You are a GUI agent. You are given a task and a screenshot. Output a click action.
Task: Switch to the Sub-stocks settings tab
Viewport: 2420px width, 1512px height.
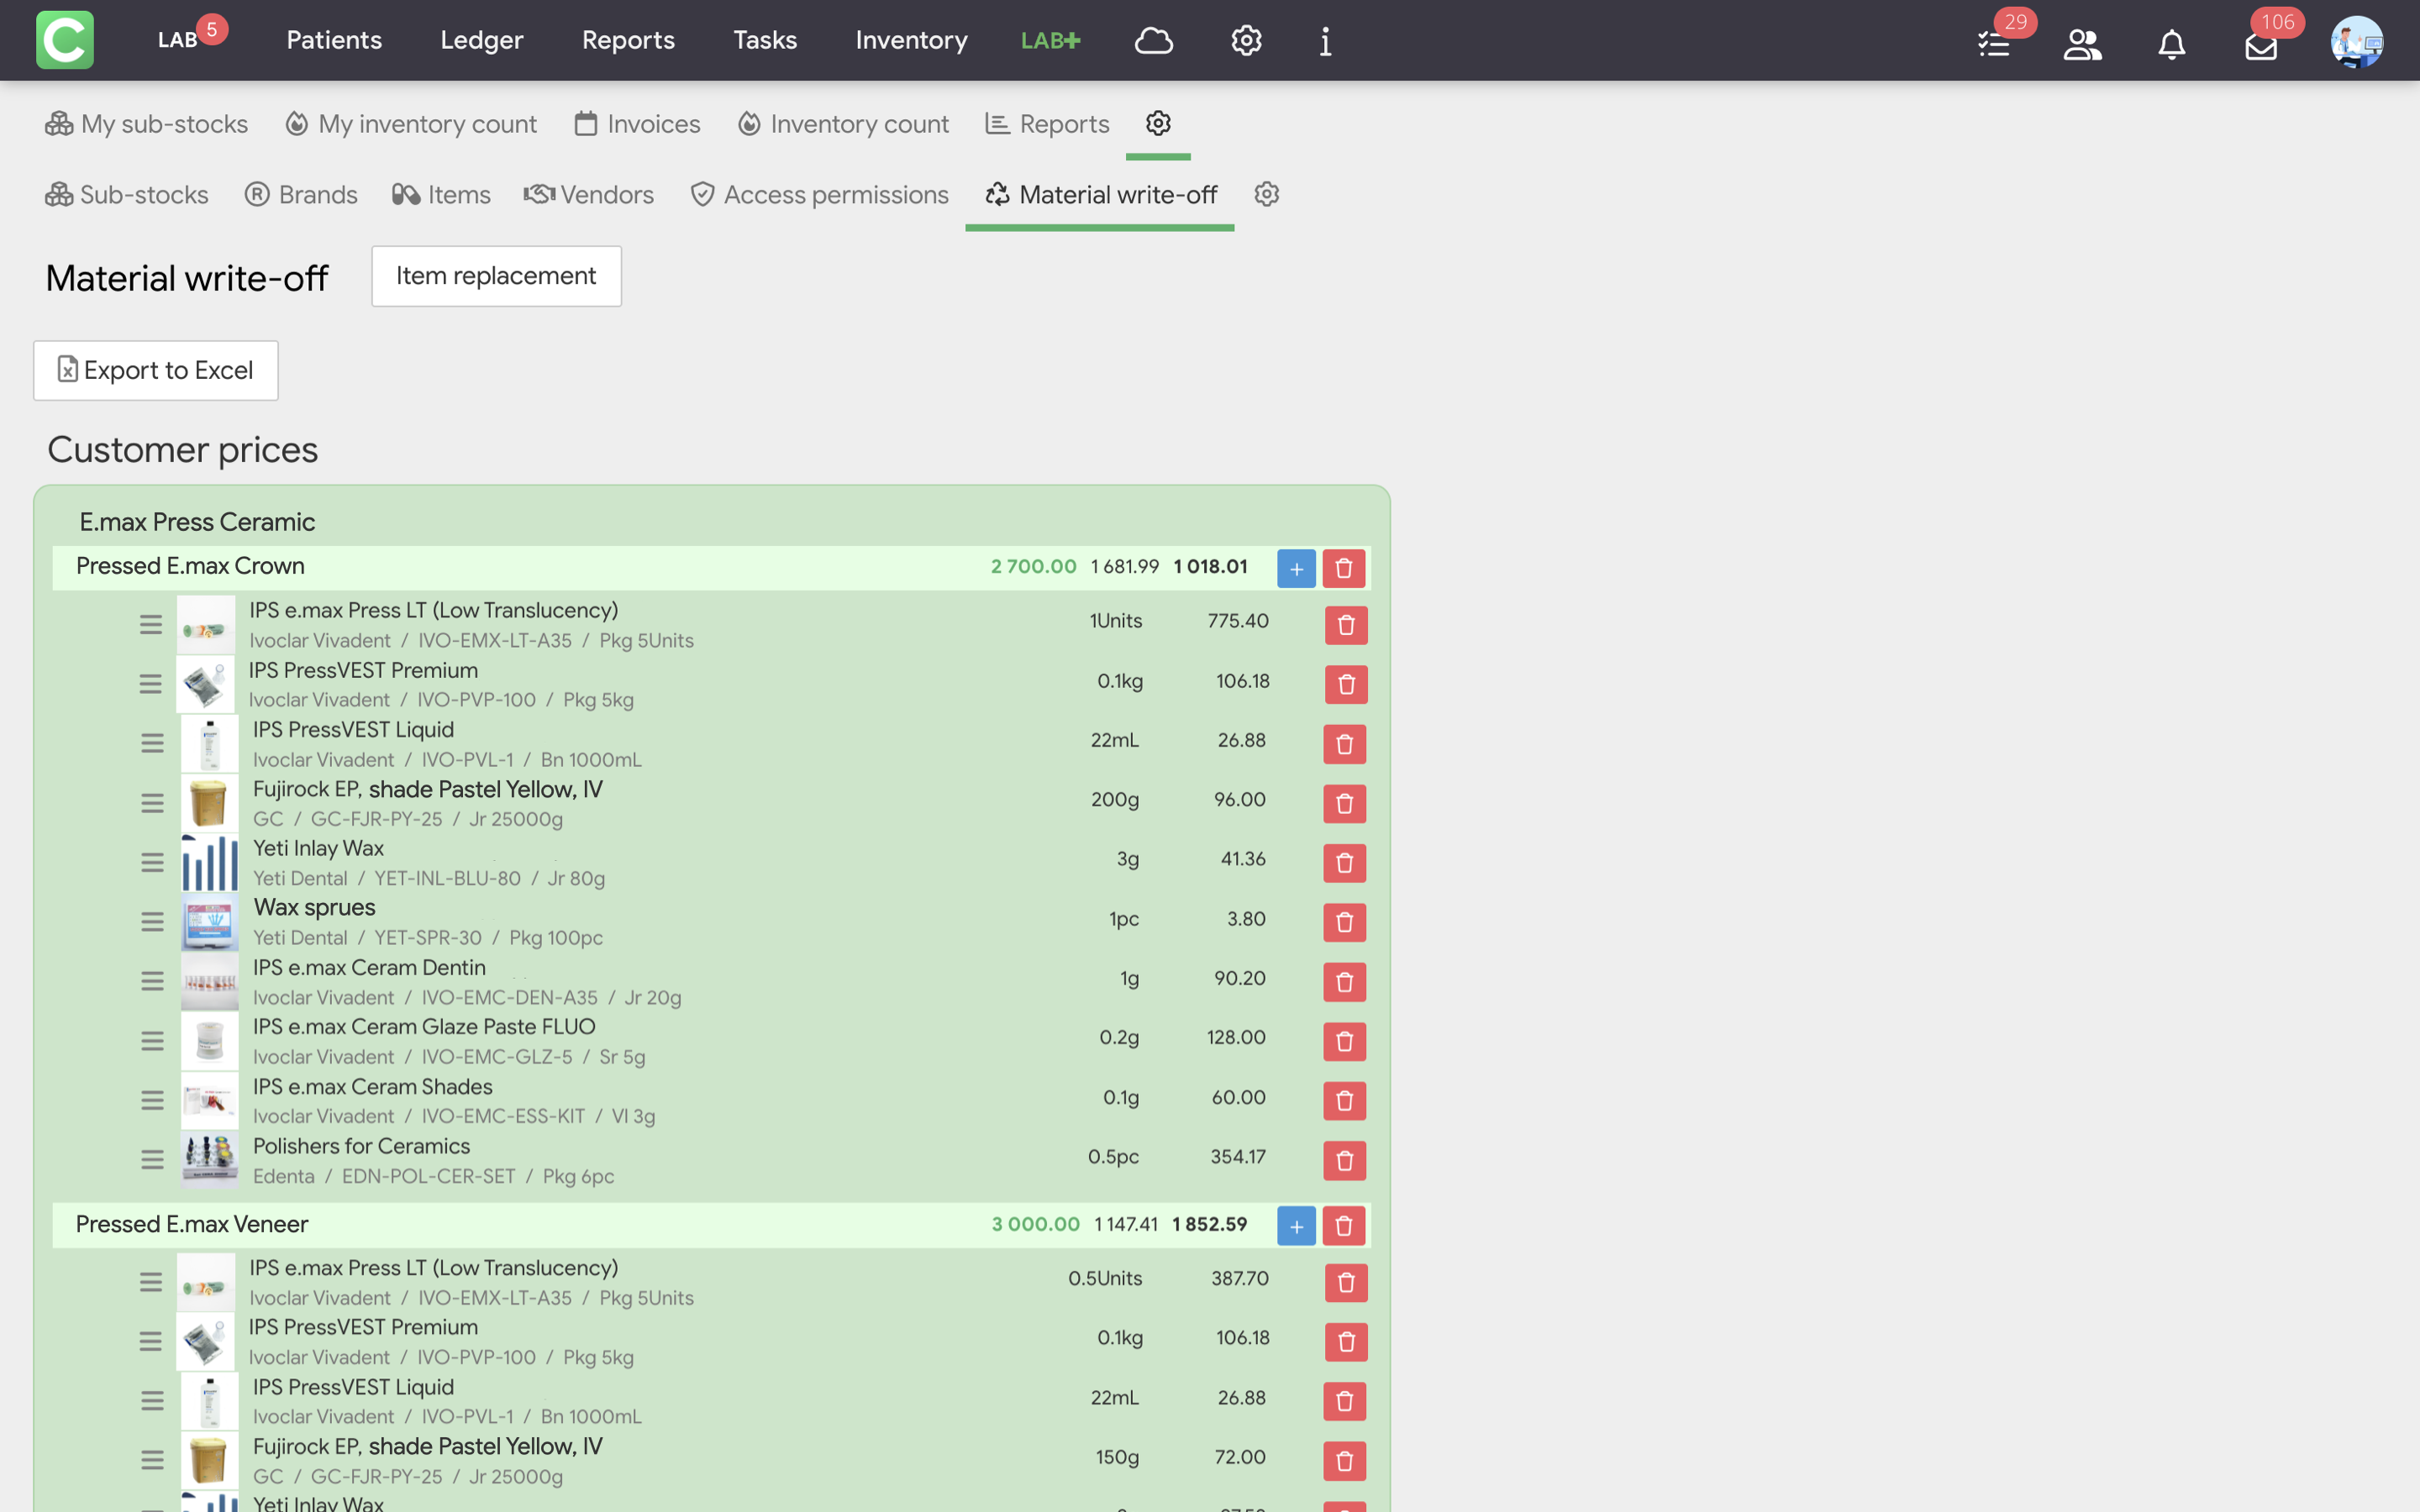[x=127, y=195]
